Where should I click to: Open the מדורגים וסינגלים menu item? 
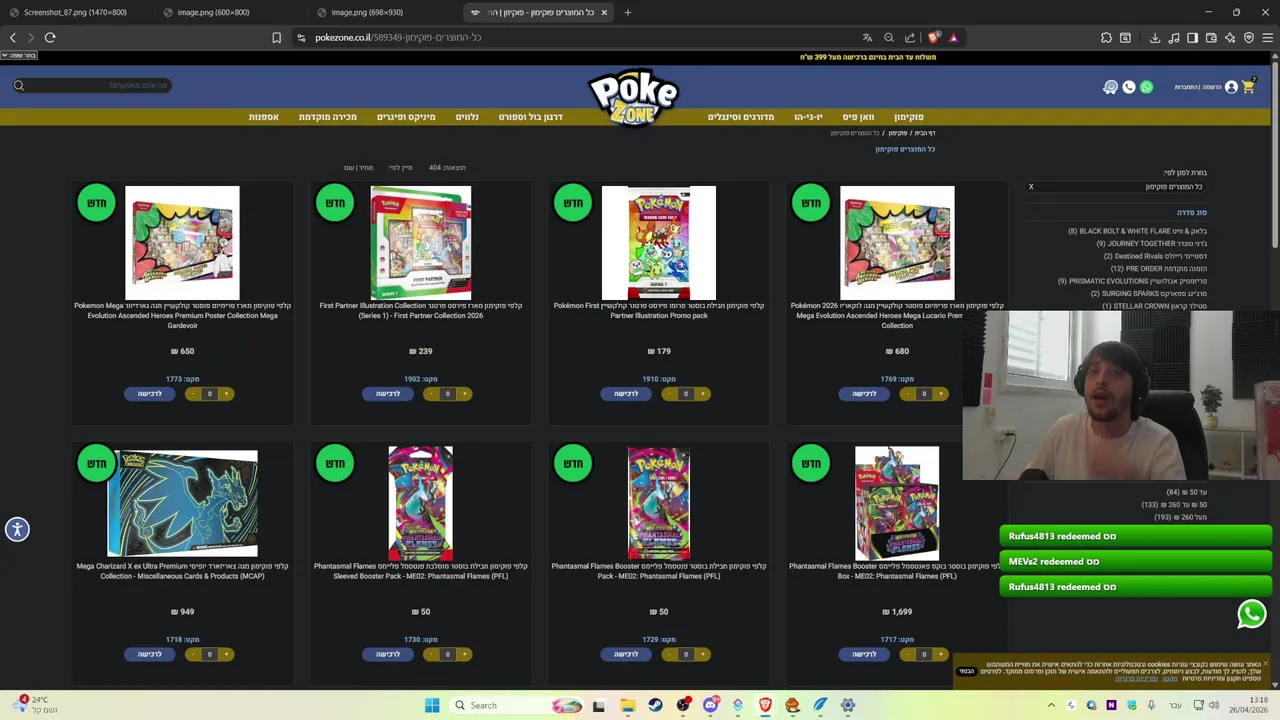[741, 117]
